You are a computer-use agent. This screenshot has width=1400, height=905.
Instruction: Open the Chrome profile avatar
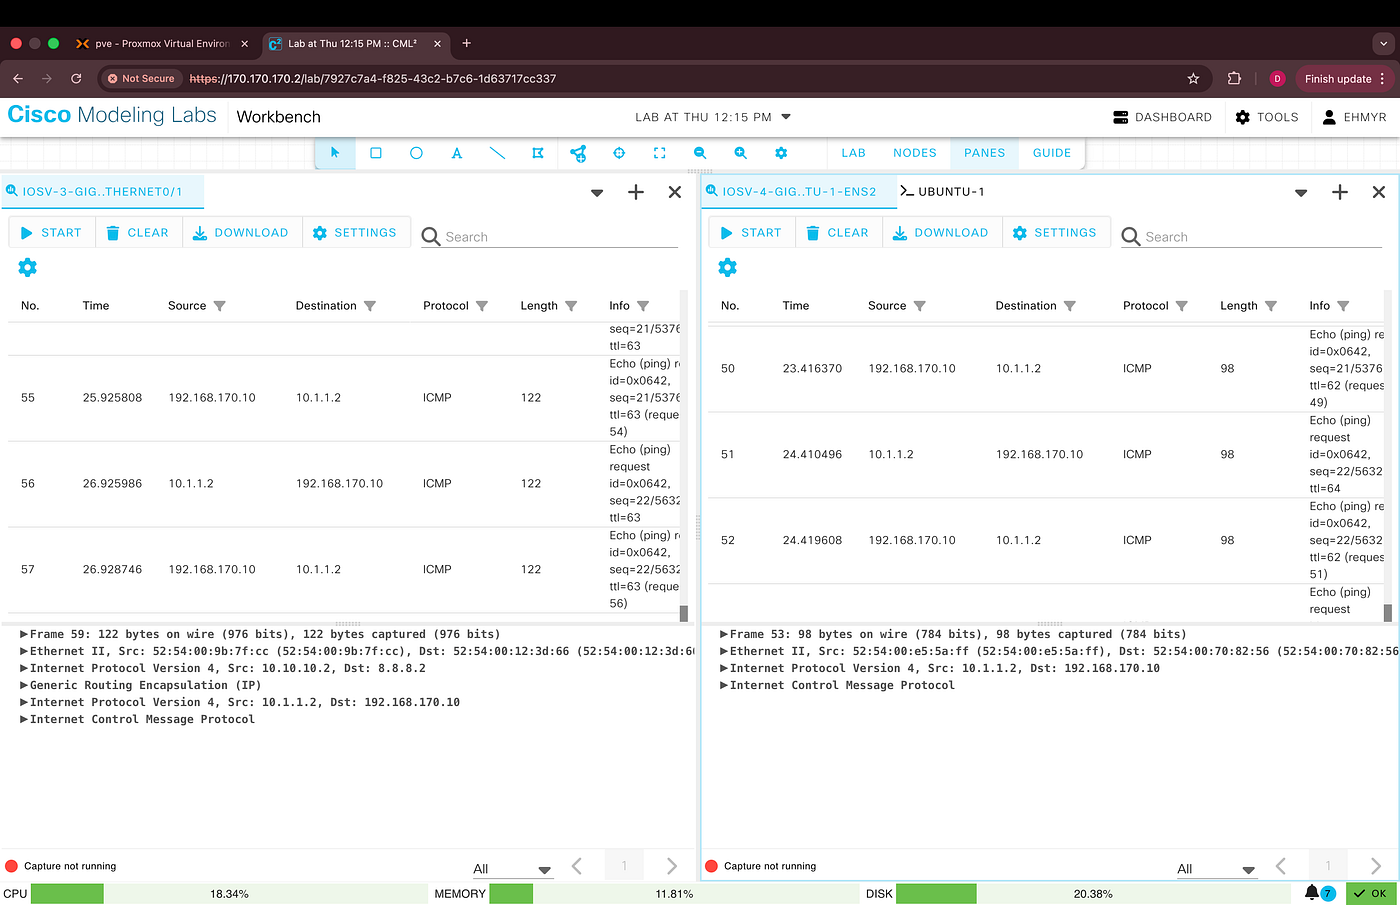point(1277,78)
